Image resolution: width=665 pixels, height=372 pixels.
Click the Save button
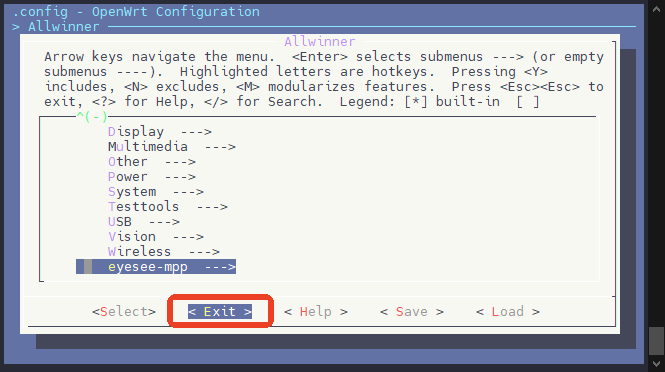[412, 312]
